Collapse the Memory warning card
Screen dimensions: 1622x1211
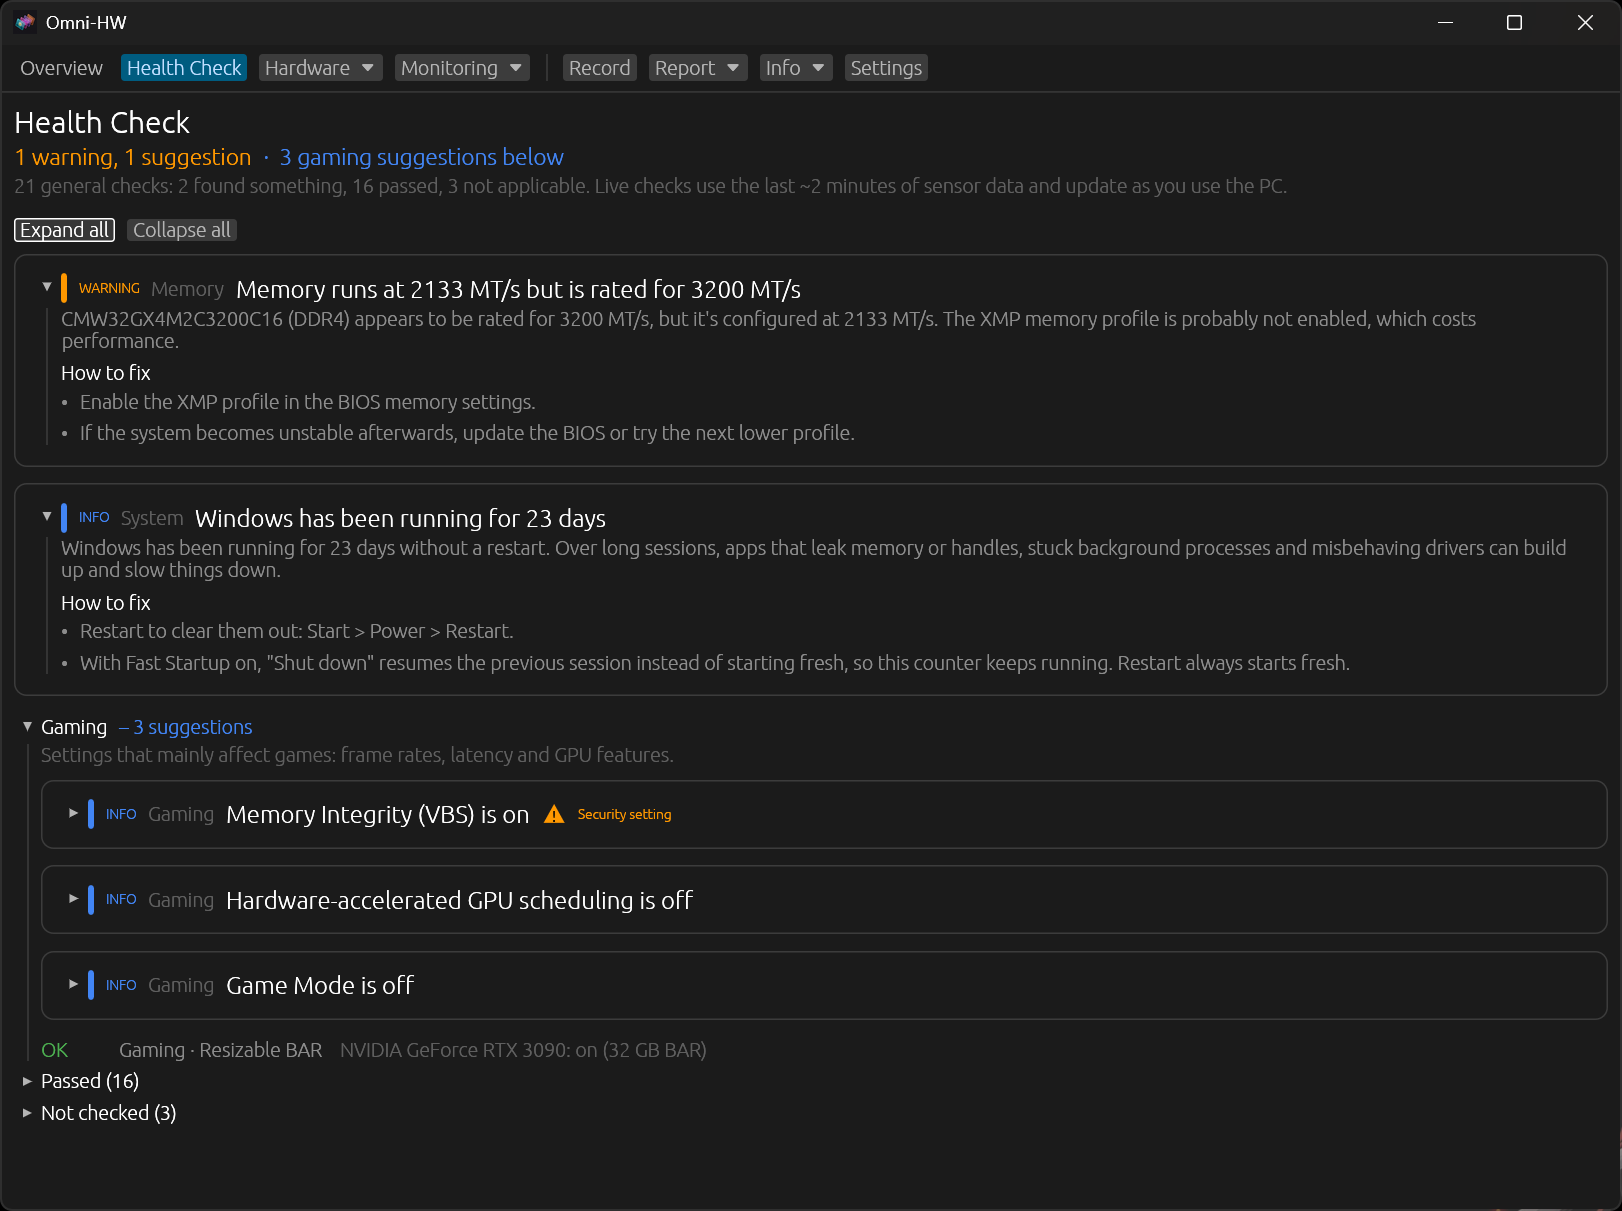(x=47, y=287)
